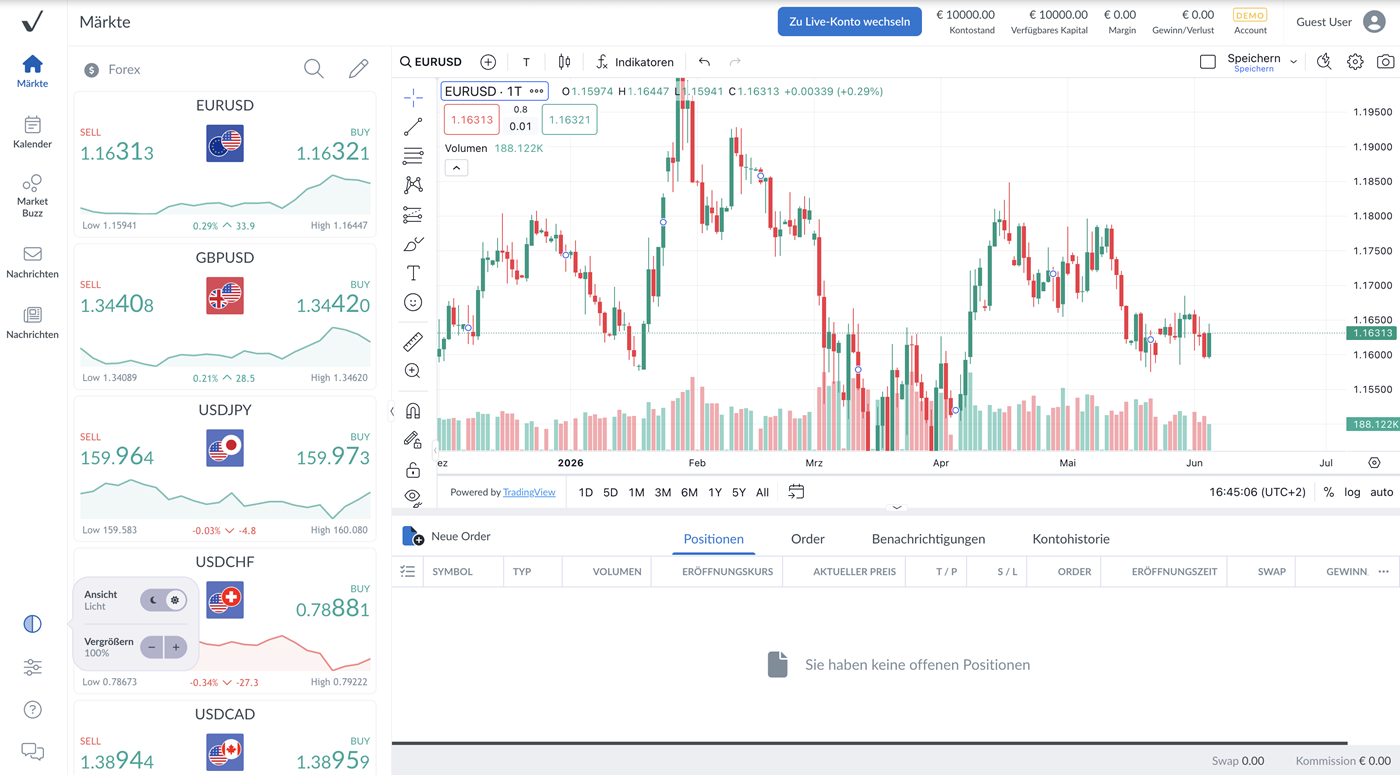Open the help question mark icon
Image resolution: width=1400 pixels, height=775 pixels.
[32, 710]
